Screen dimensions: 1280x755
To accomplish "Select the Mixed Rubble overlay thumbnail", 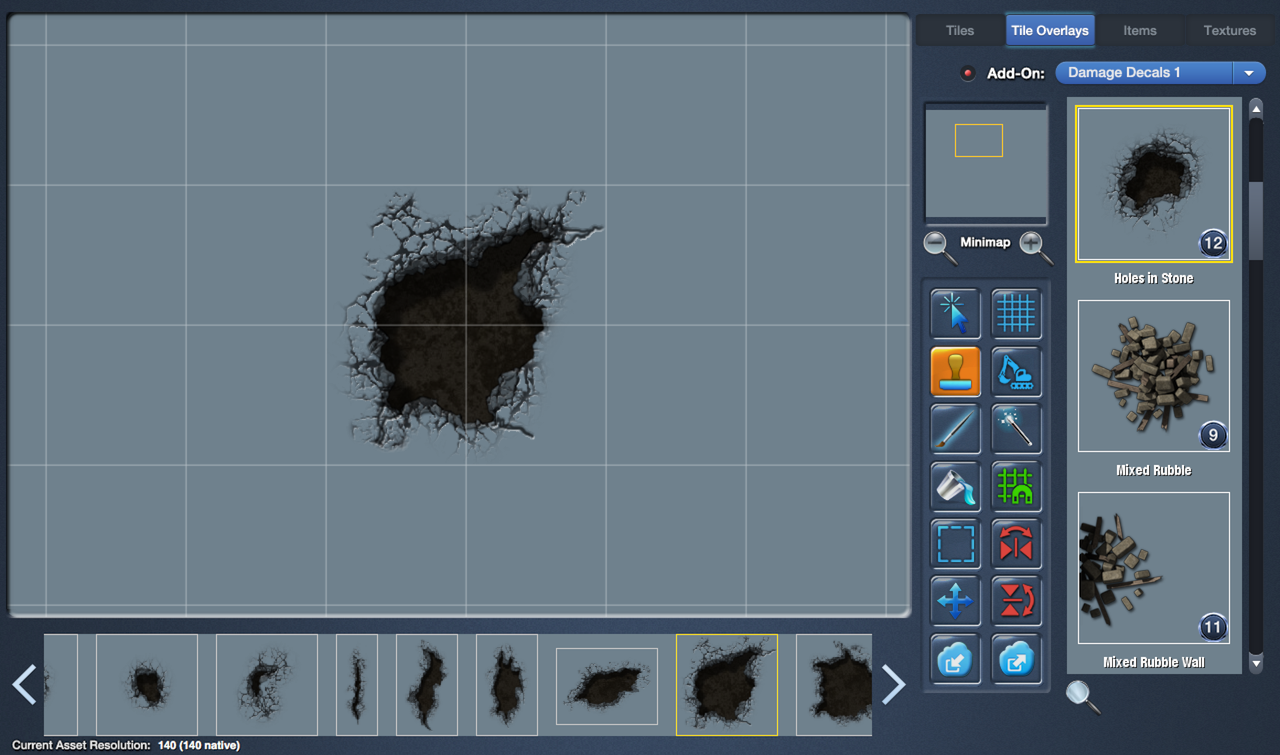I will click(x=1153, y=376).
